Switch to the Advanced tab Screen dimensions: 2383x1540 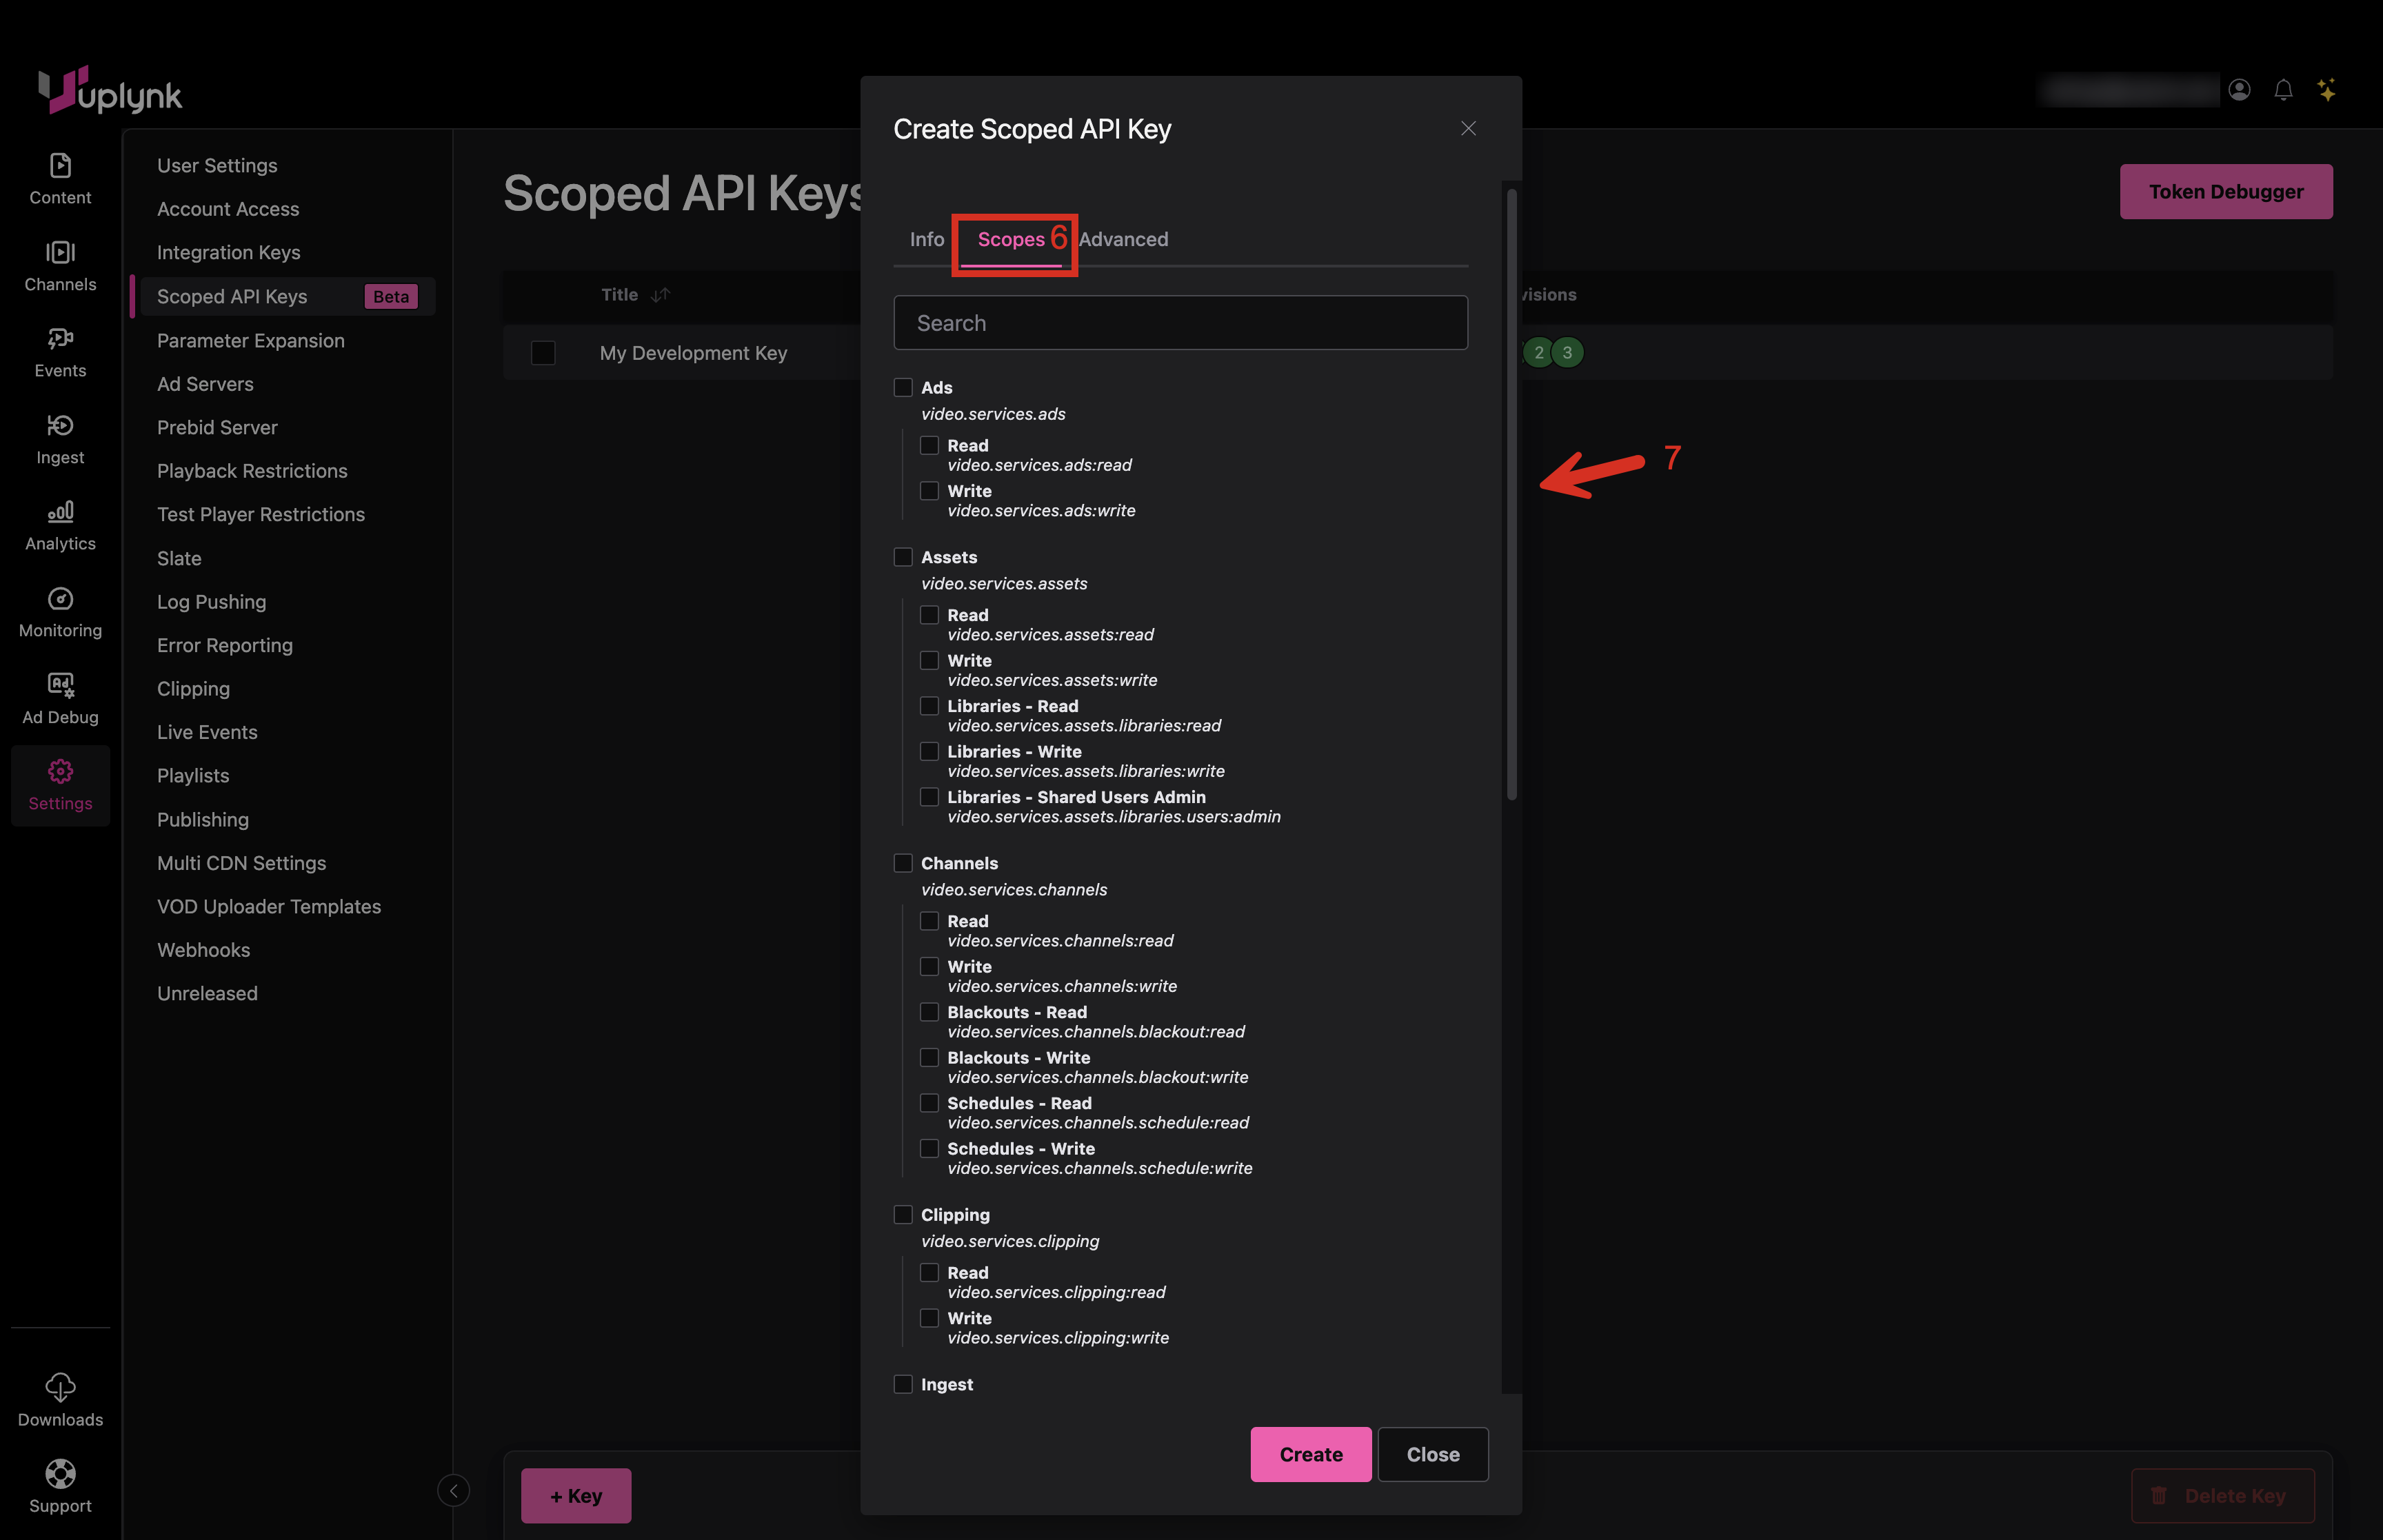click(x=1123, y=240)
